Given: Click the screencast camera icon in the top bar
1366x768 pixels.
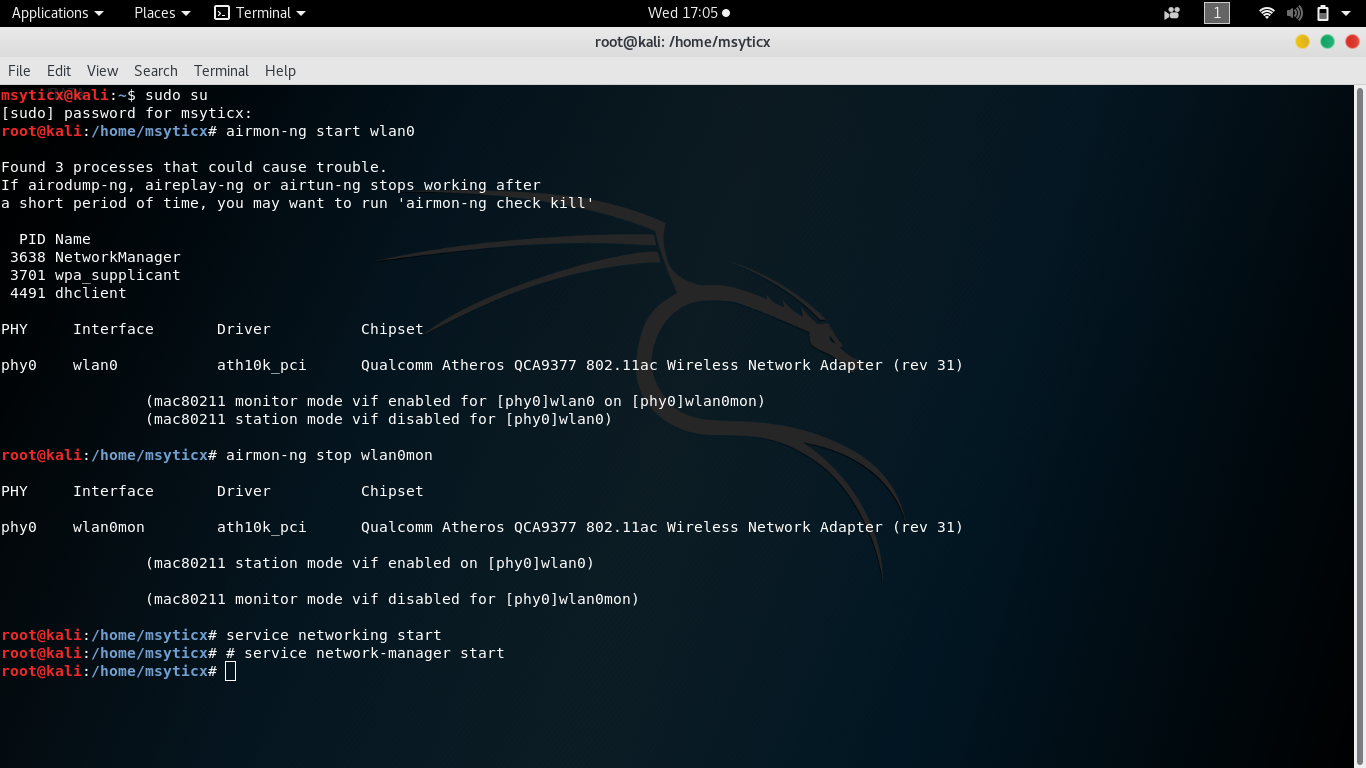Looking at the screenshot, I should pos(1171,13).
